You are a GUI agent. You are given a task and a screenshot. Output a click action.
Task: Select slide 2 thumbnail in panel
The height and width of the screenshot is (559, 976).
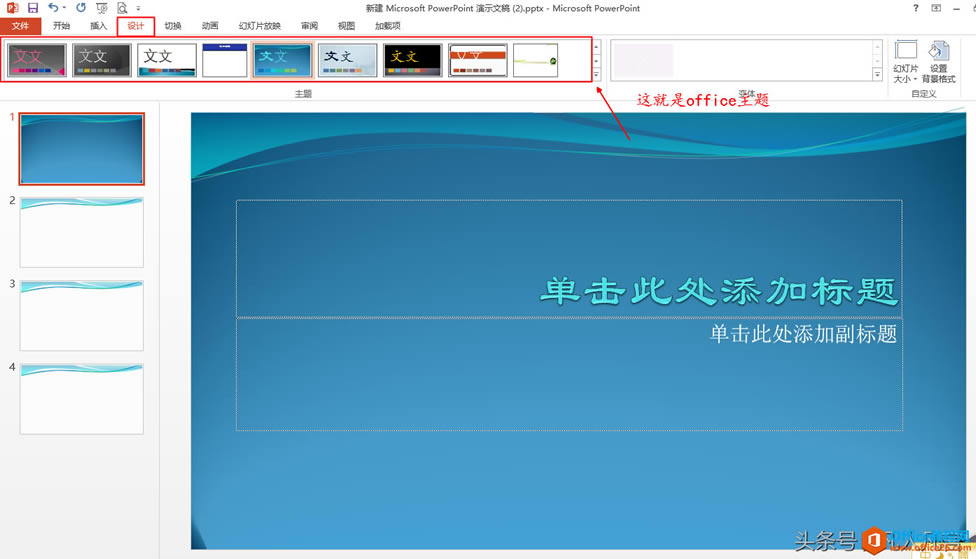(82, 232)
